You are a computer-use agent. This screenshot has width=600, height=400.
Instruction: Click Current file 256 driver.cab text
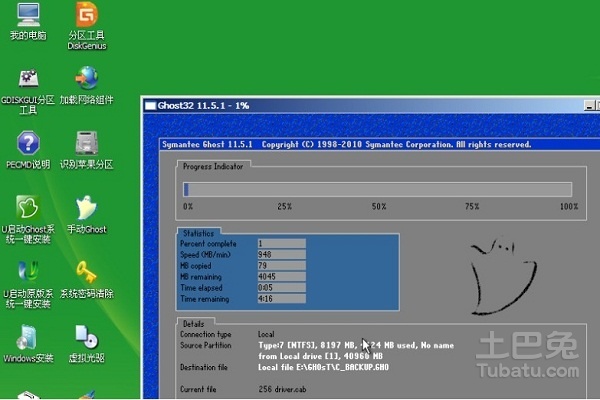click(x=282, y=389)
